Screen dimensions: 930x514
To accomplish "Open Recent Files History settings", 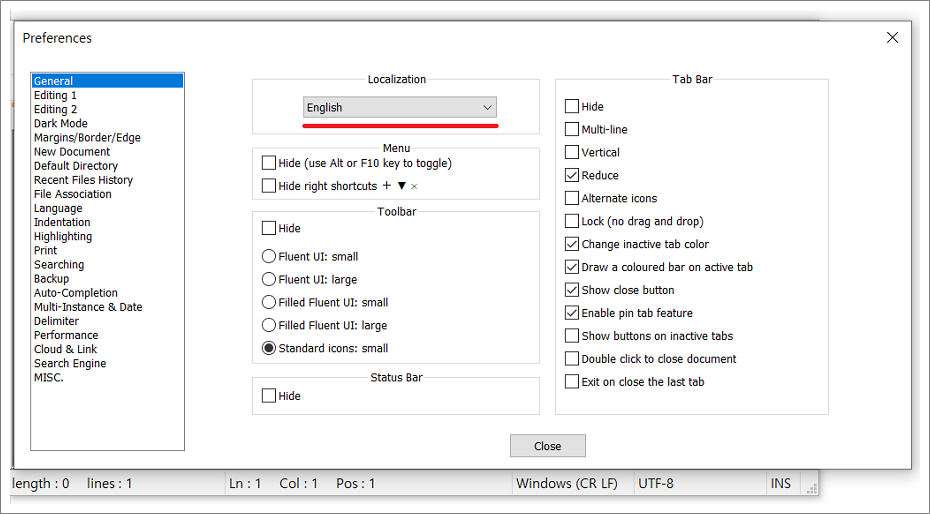I will pos(107,180).
